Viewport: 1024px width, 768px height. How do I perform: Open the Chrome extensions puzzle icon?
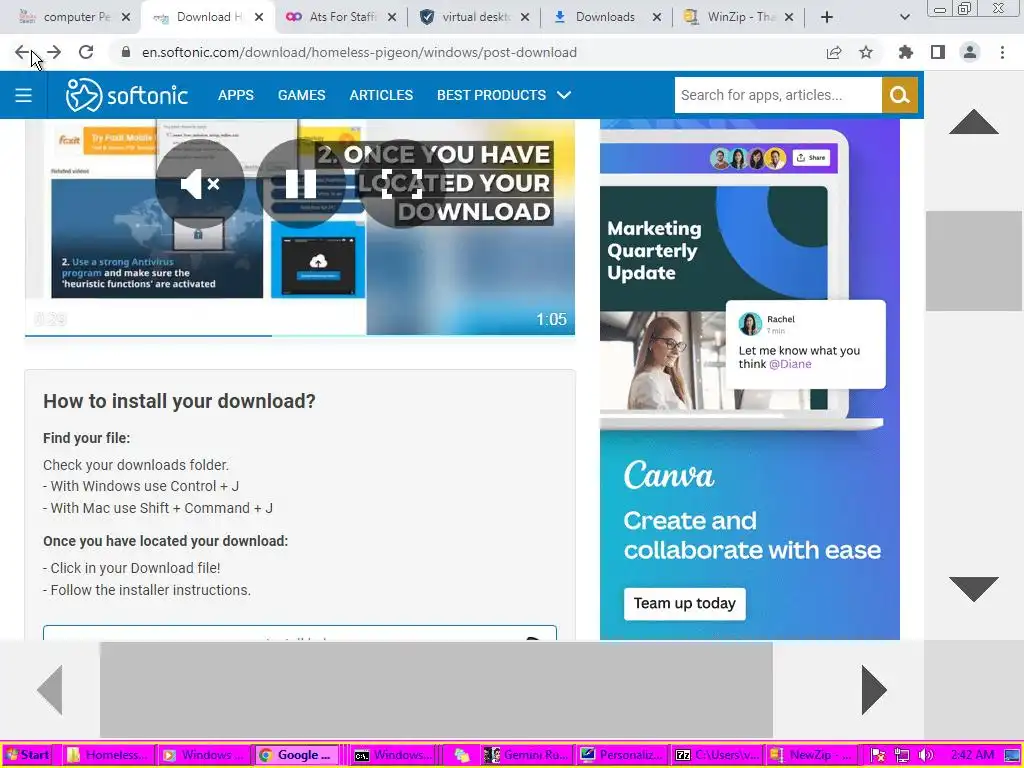tap(906, 52)
